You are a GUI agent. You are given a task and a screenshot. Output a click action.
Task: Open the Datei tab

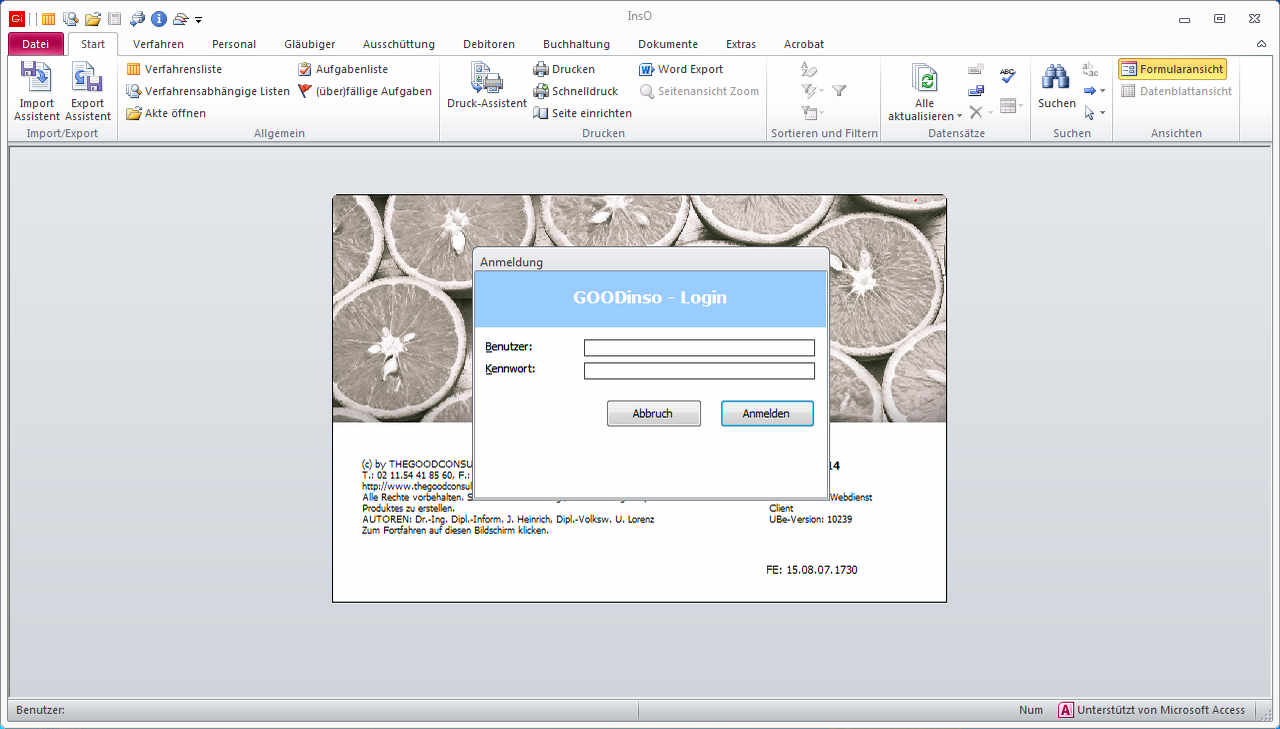[36, 44]
